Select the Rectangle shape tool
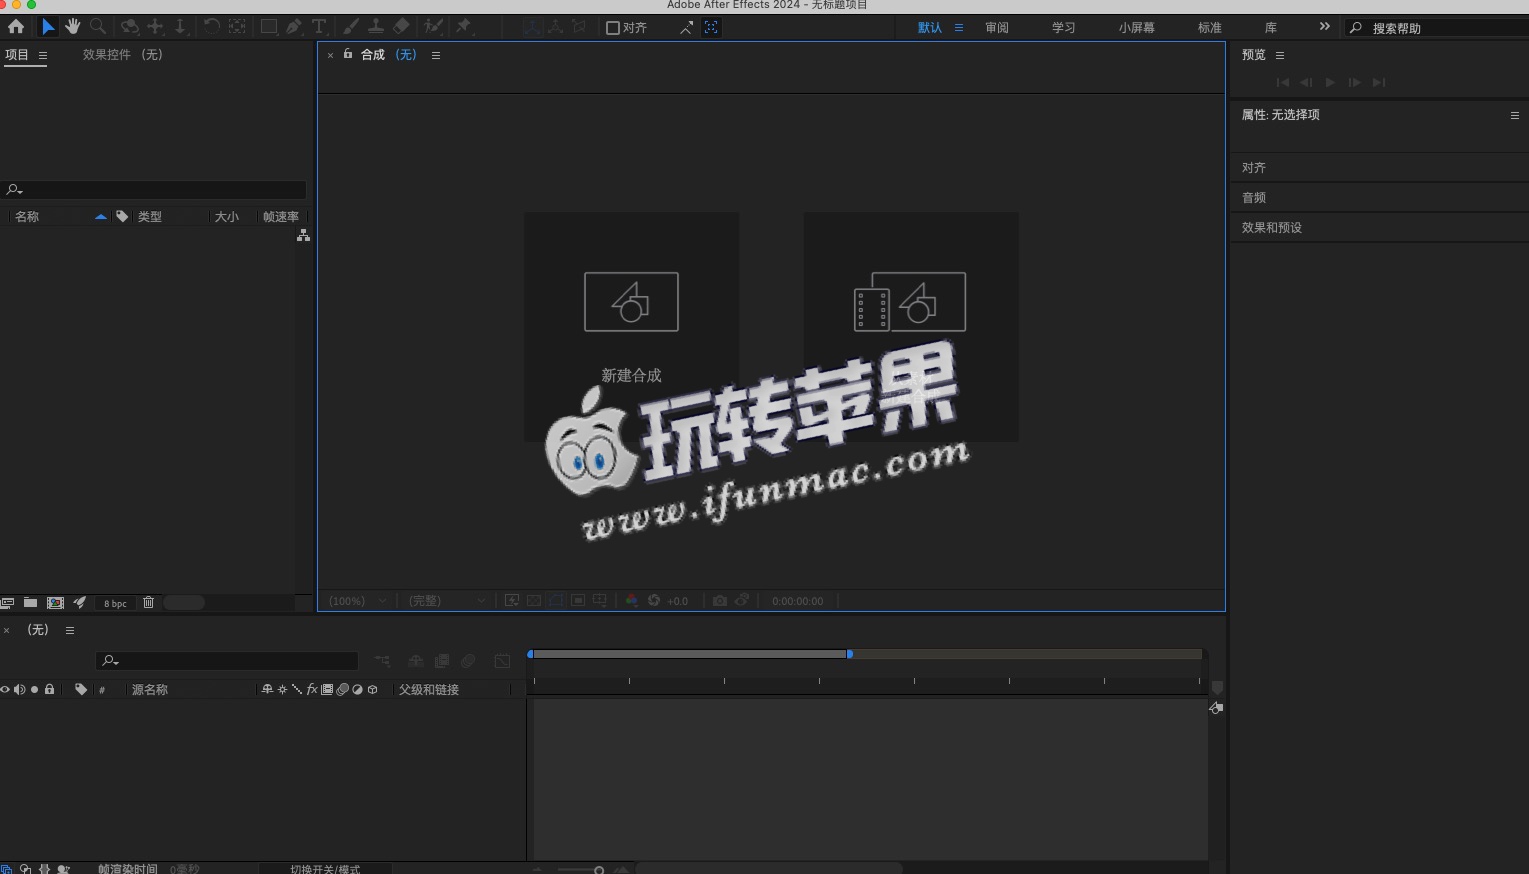Image resolution: width=1529 pixels, height=874 pixels. (269, 27)
